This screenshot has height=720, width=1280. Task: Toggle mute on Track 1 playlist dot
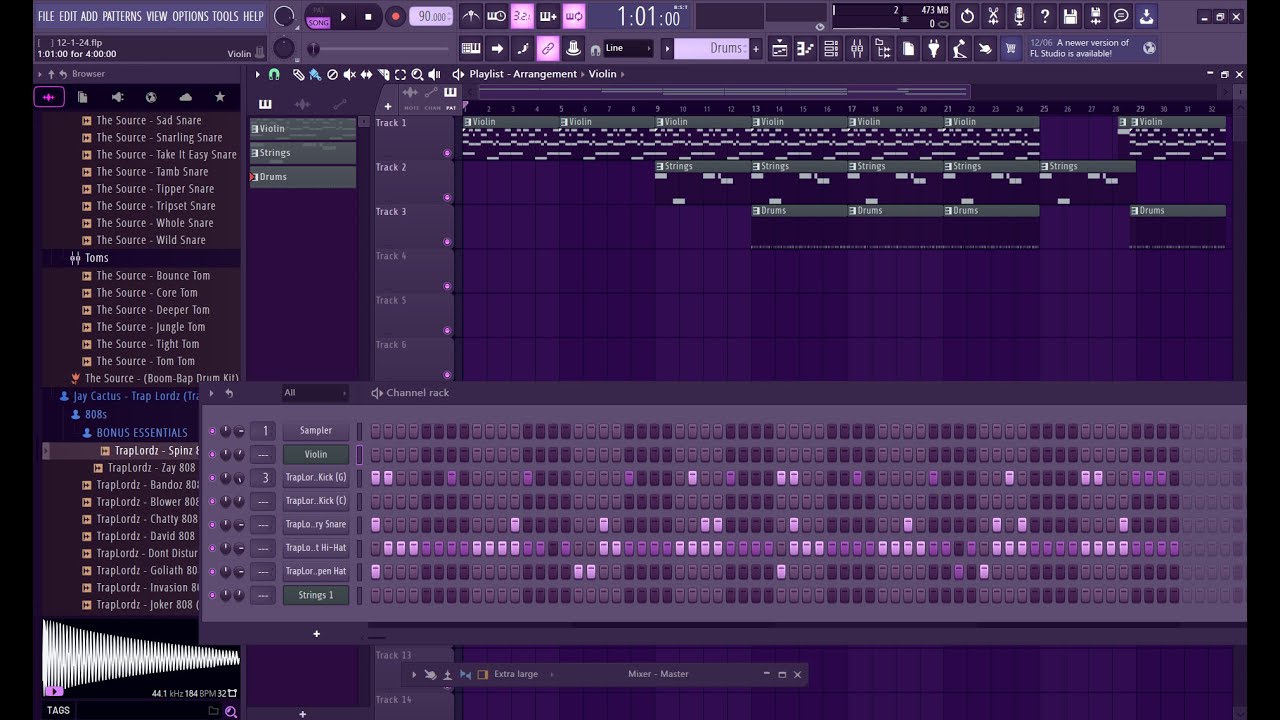(447, 153)
